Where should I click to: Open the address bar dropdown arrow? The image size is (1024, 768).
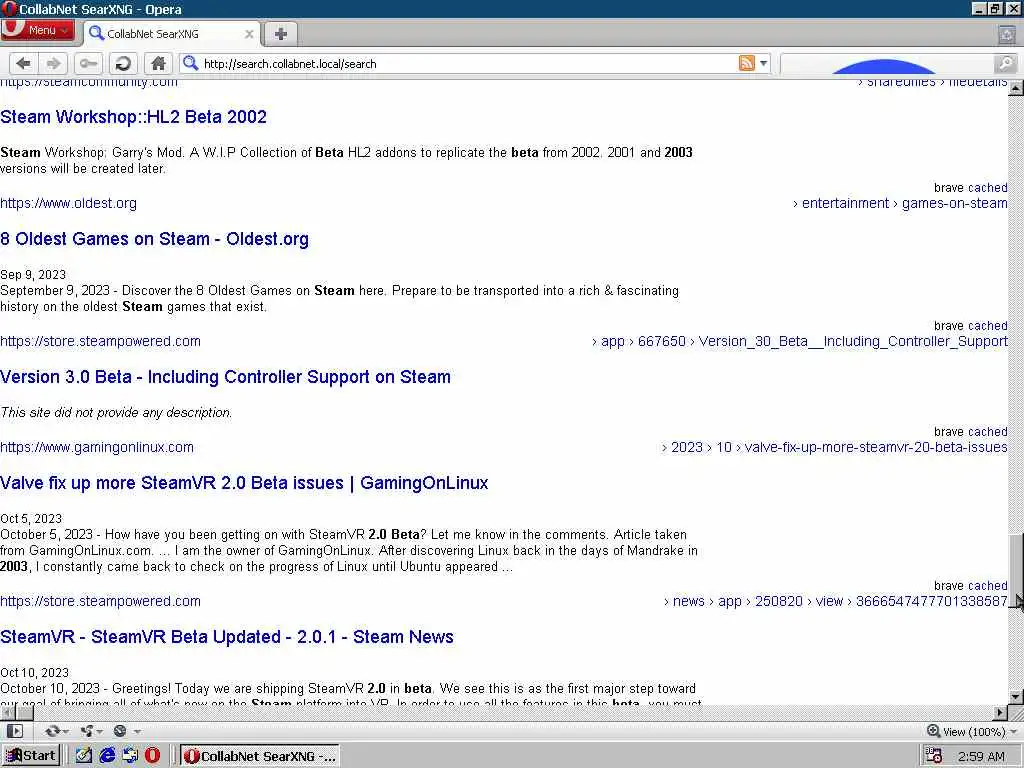763,63
